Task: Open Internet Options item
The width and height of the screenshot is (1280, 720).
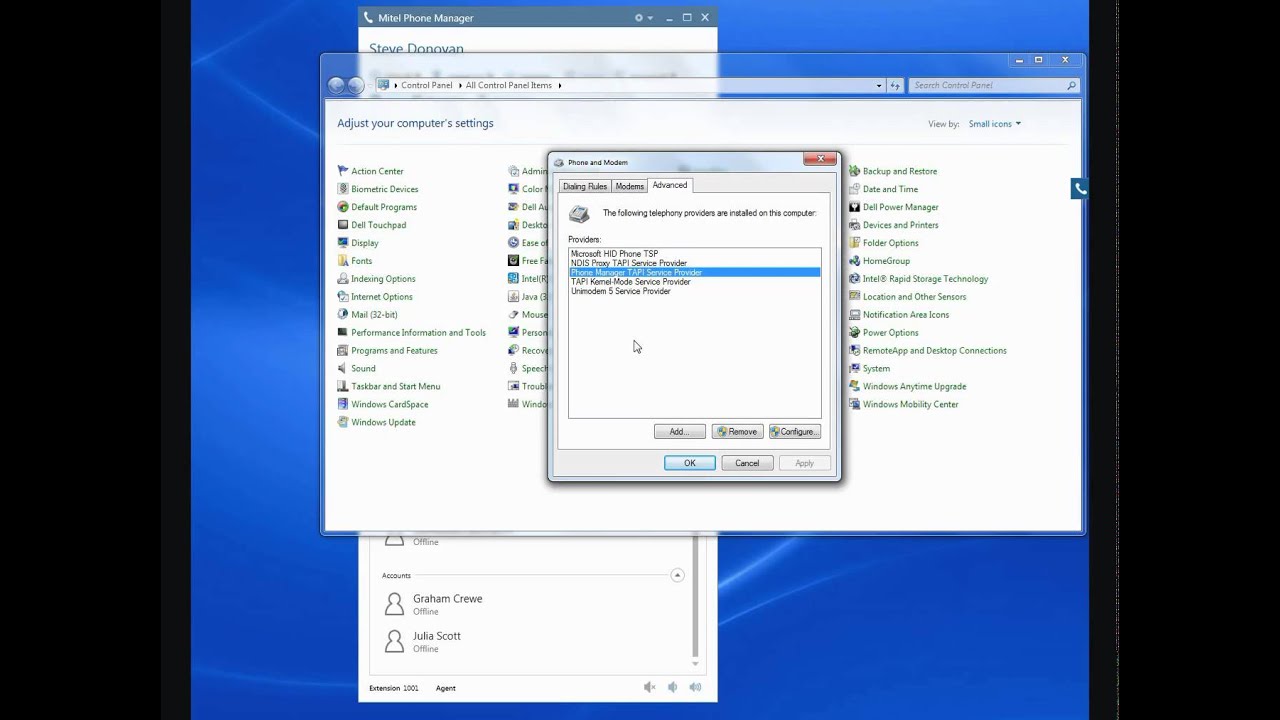Action: (x=381, y=297)
